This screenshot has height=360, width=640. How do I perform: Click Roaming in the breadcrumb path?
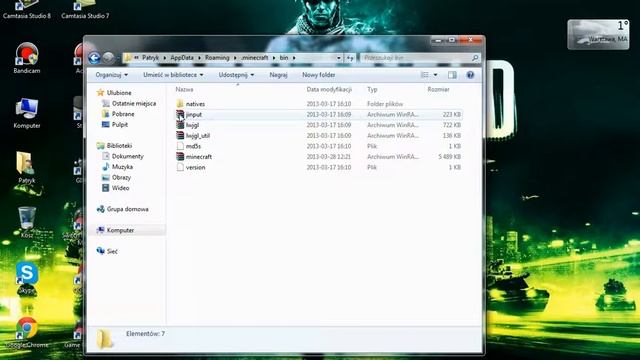(217, 58)
